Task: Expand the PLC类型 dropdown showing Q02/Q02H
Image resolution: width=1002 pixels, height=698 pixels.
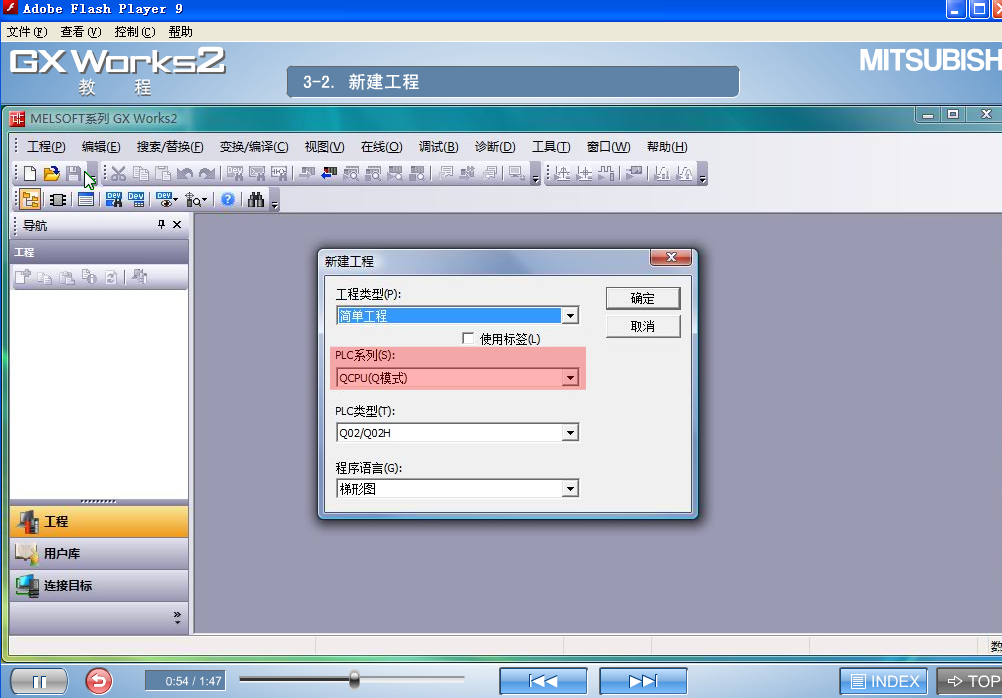Action: coord(570,432)
